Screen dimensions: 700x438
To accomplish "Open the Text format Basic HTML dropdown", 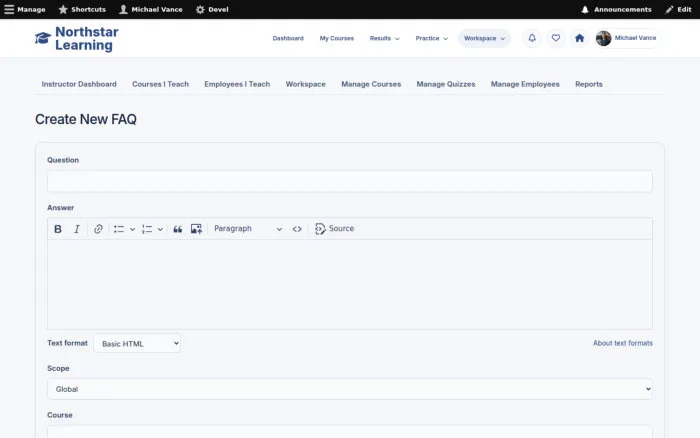I will pyautogui.click(x=137, y=343).
